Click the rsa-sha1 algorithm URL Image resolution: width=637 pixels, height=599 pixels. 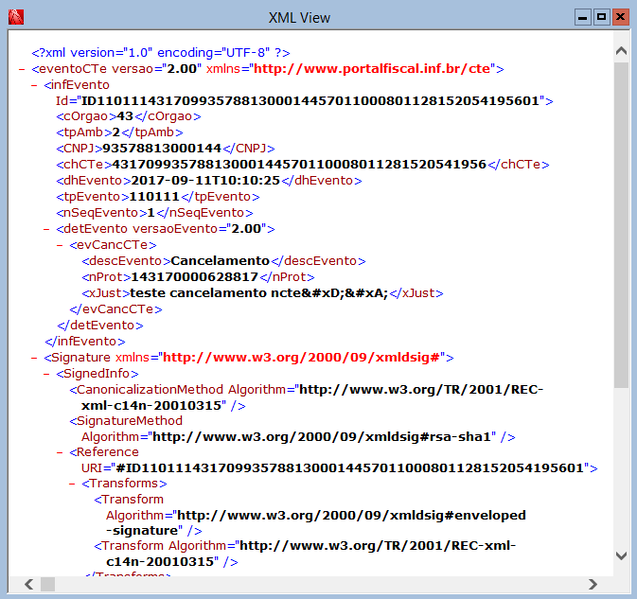[x=321, y=437]
